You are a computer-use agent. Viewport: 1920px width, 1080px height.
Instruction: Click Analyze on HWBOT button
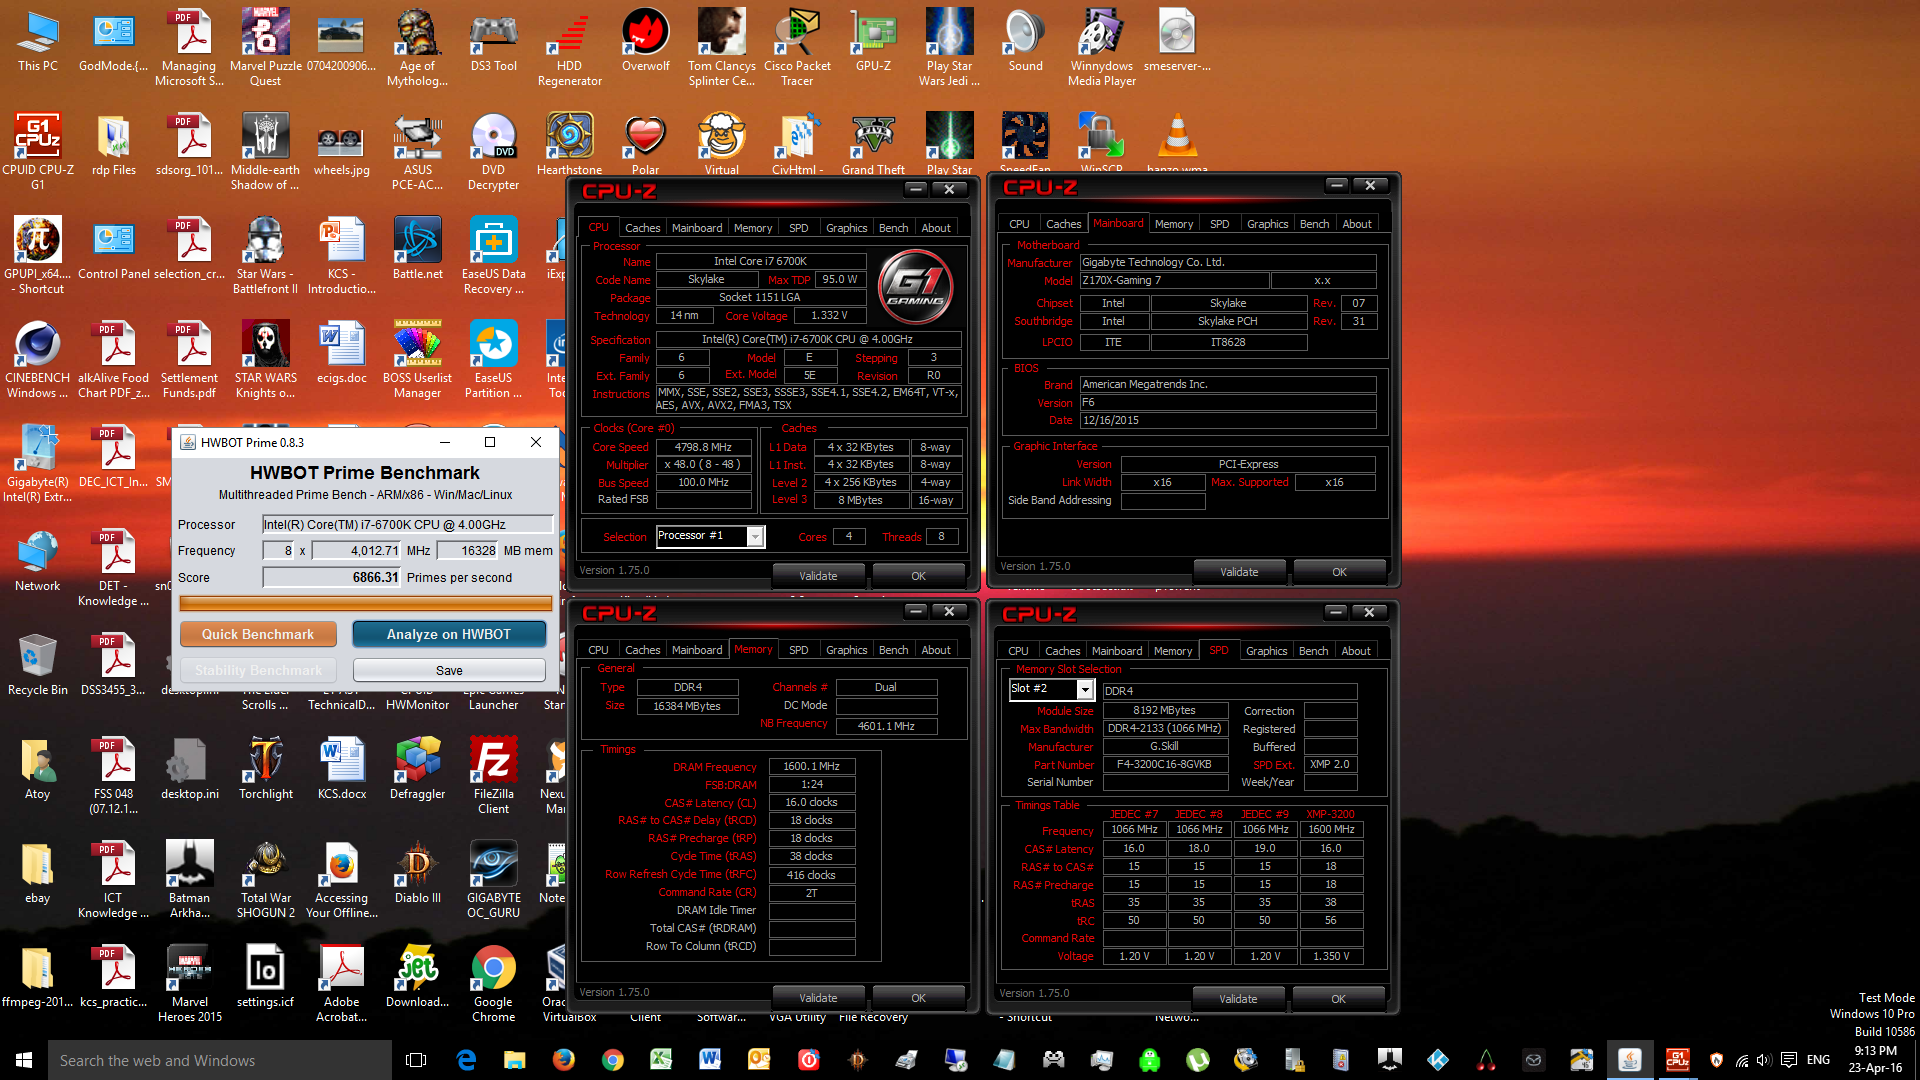coord(449,634)
